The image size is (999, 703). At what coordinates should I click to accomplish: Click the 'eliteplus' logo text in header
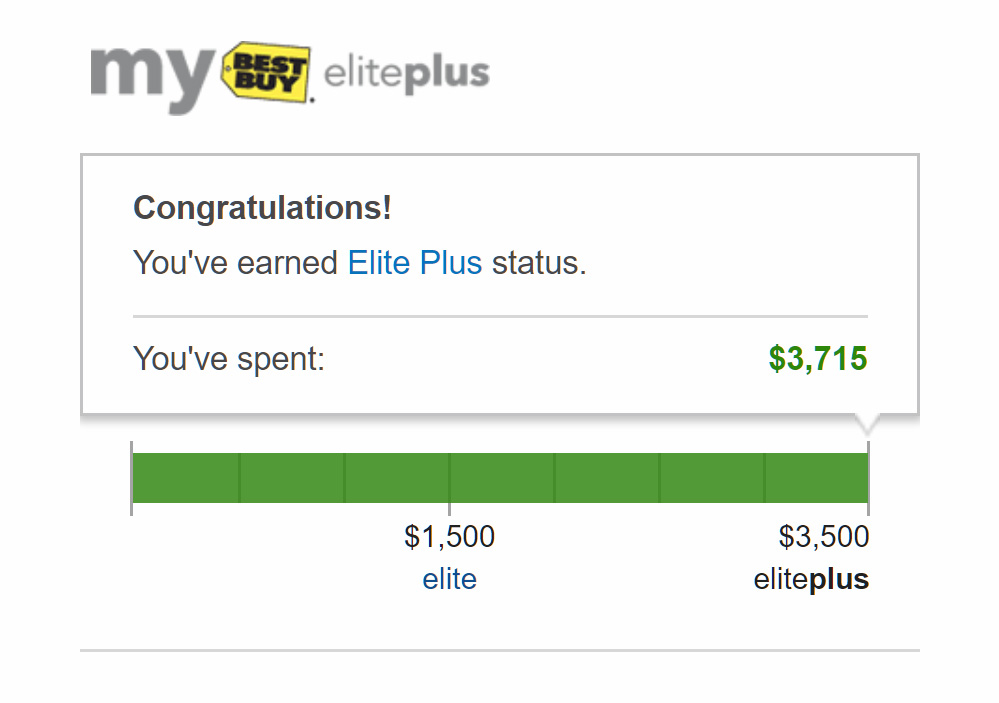point(406,73)
